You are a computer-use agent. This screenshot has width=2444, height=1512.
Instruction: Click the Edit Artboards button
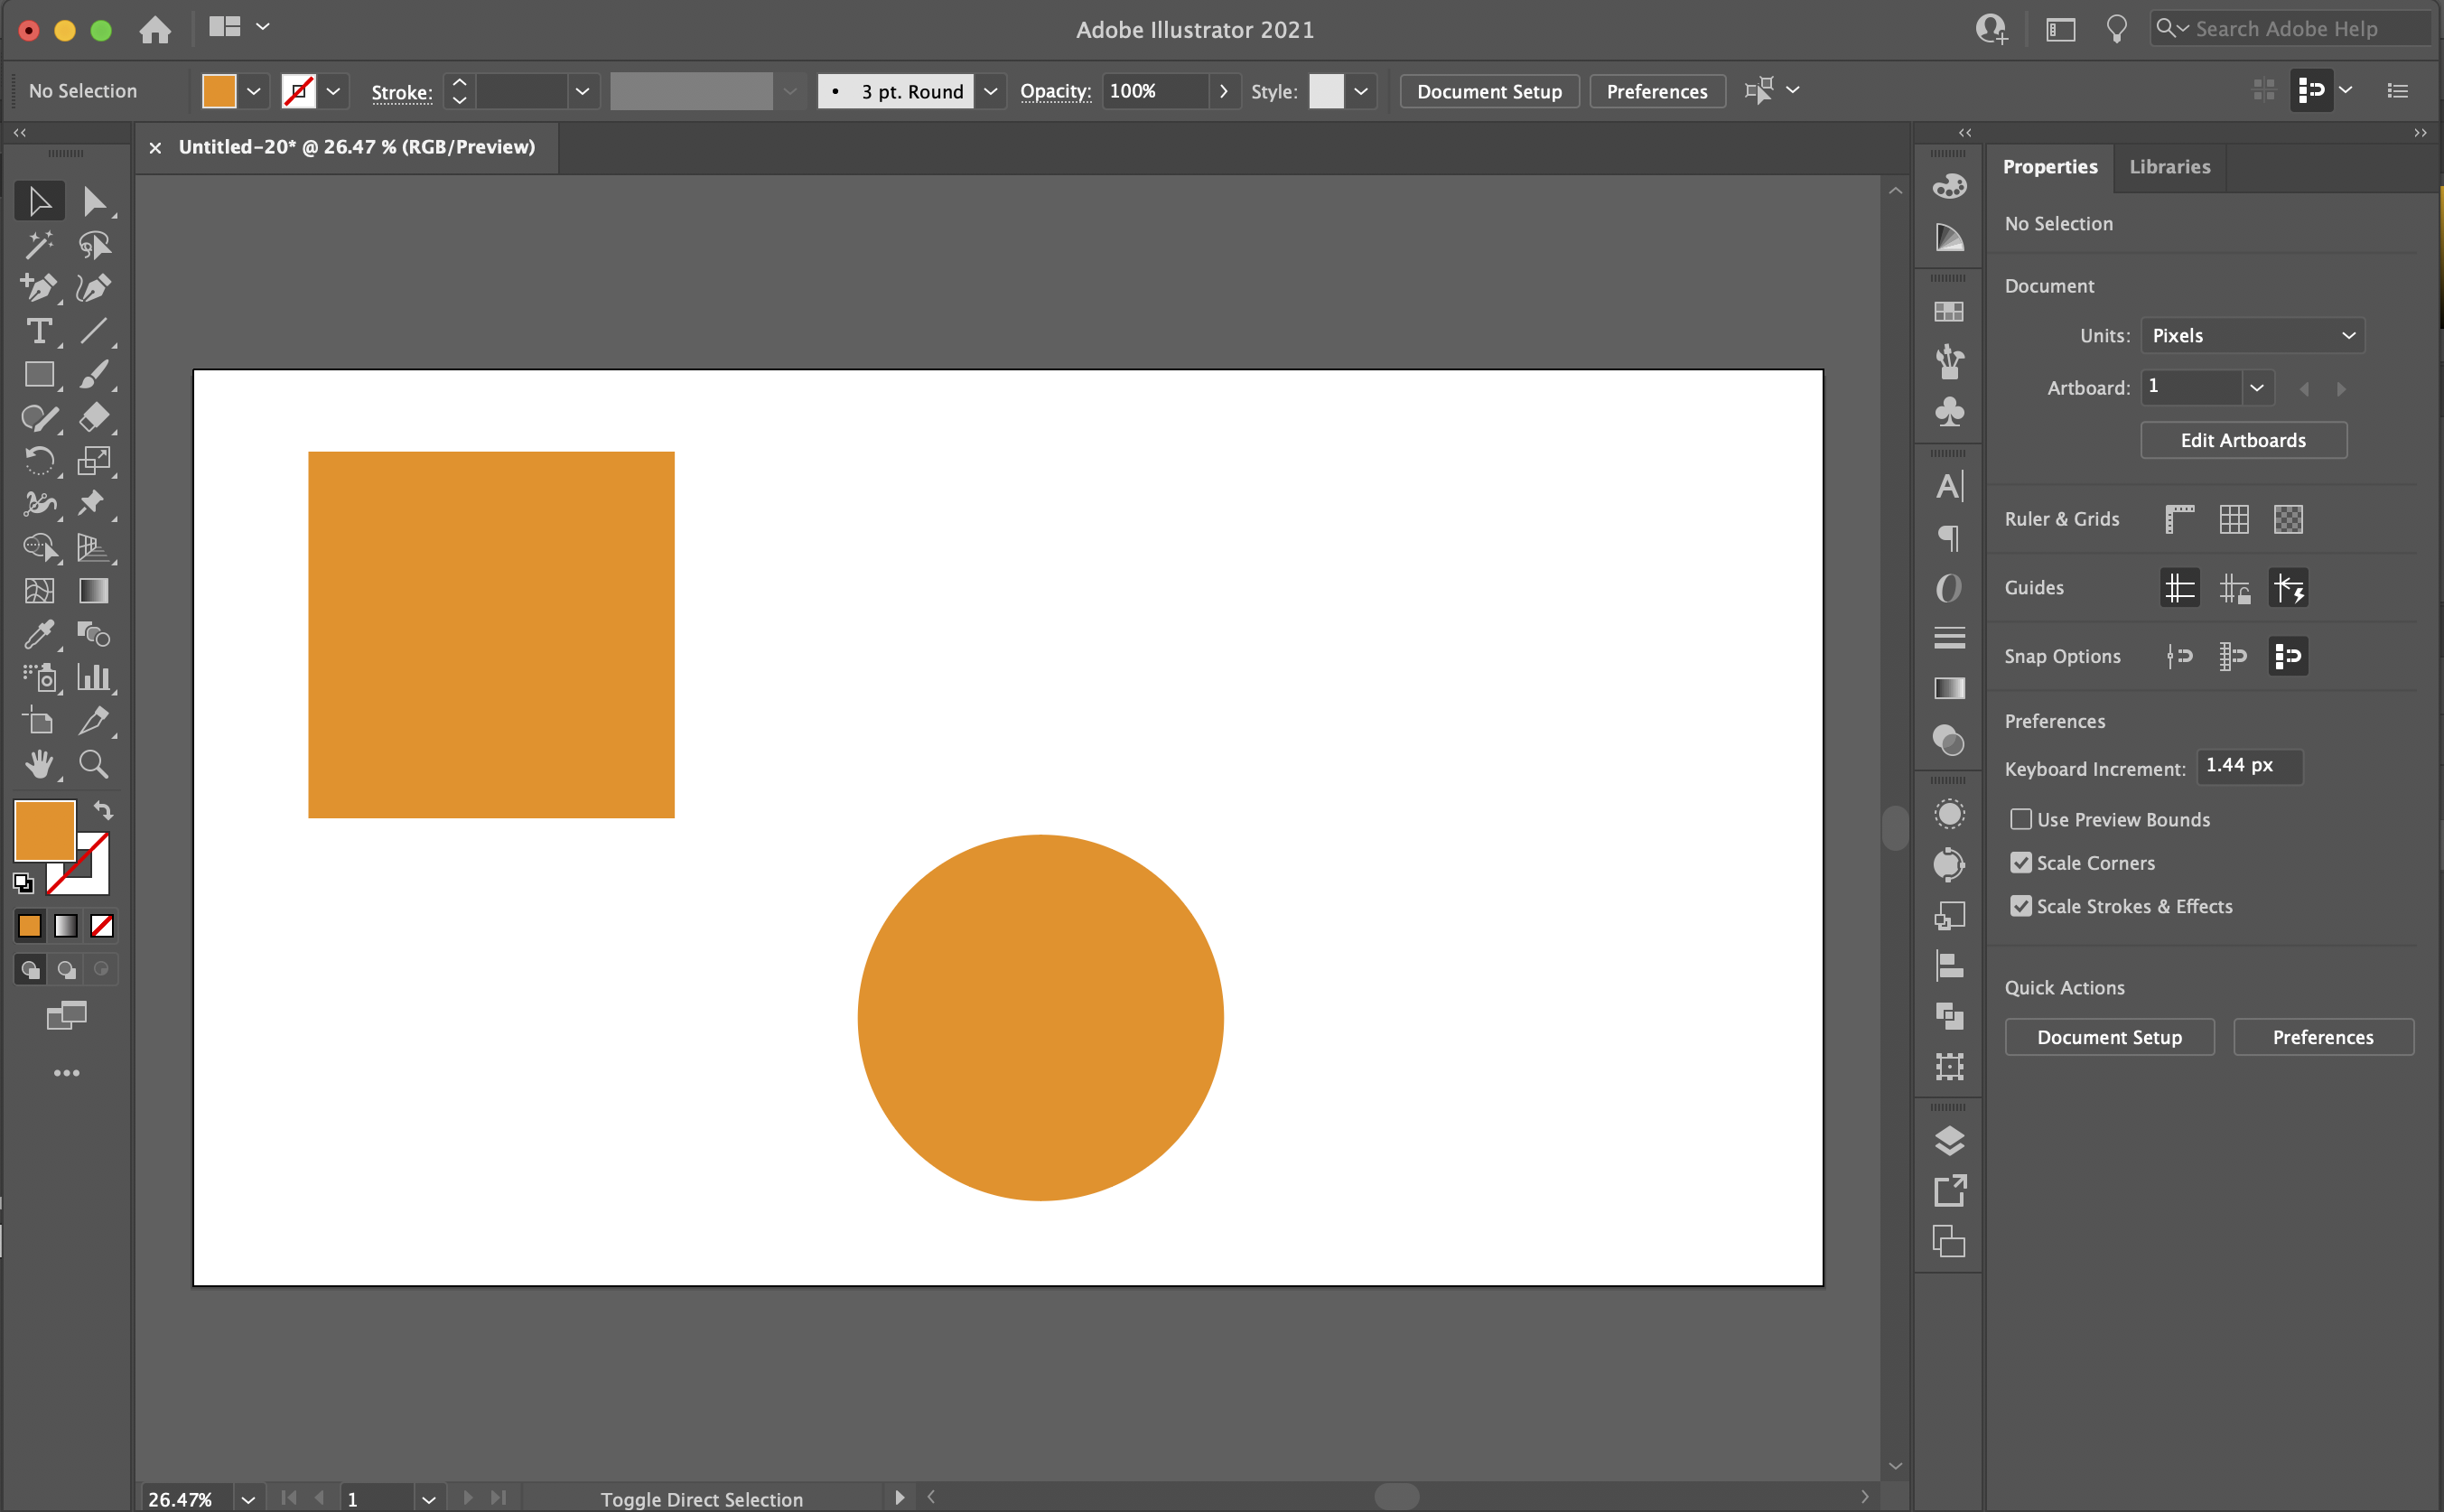coord(2243,440)
